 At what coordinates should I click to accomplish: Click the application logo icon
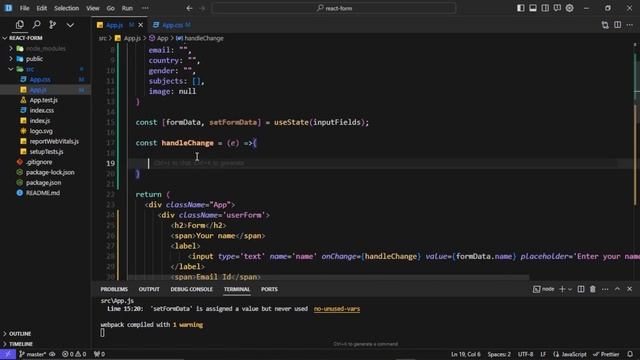click(8, 8)
